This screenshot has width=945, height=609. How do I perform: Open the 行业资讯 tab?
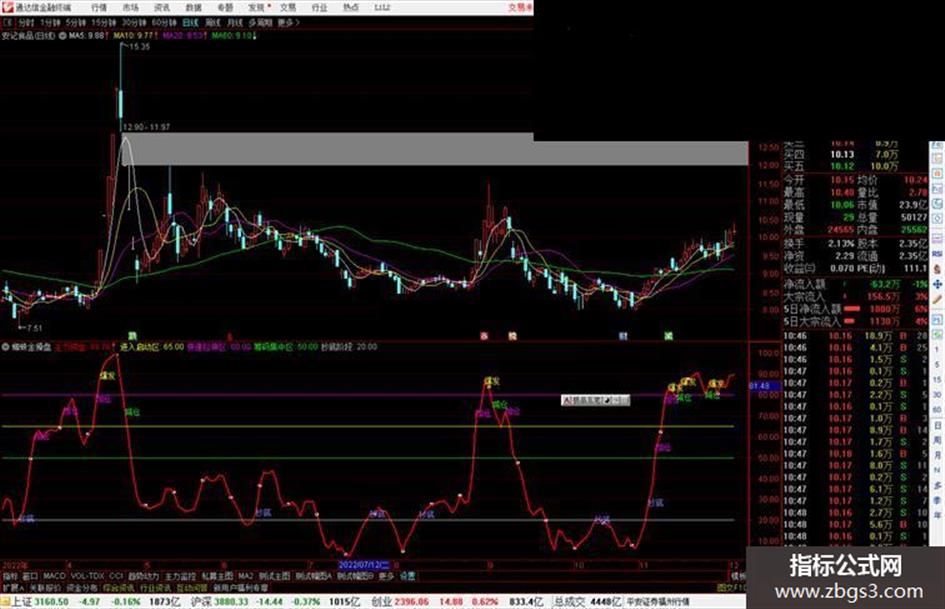[155, 587]
